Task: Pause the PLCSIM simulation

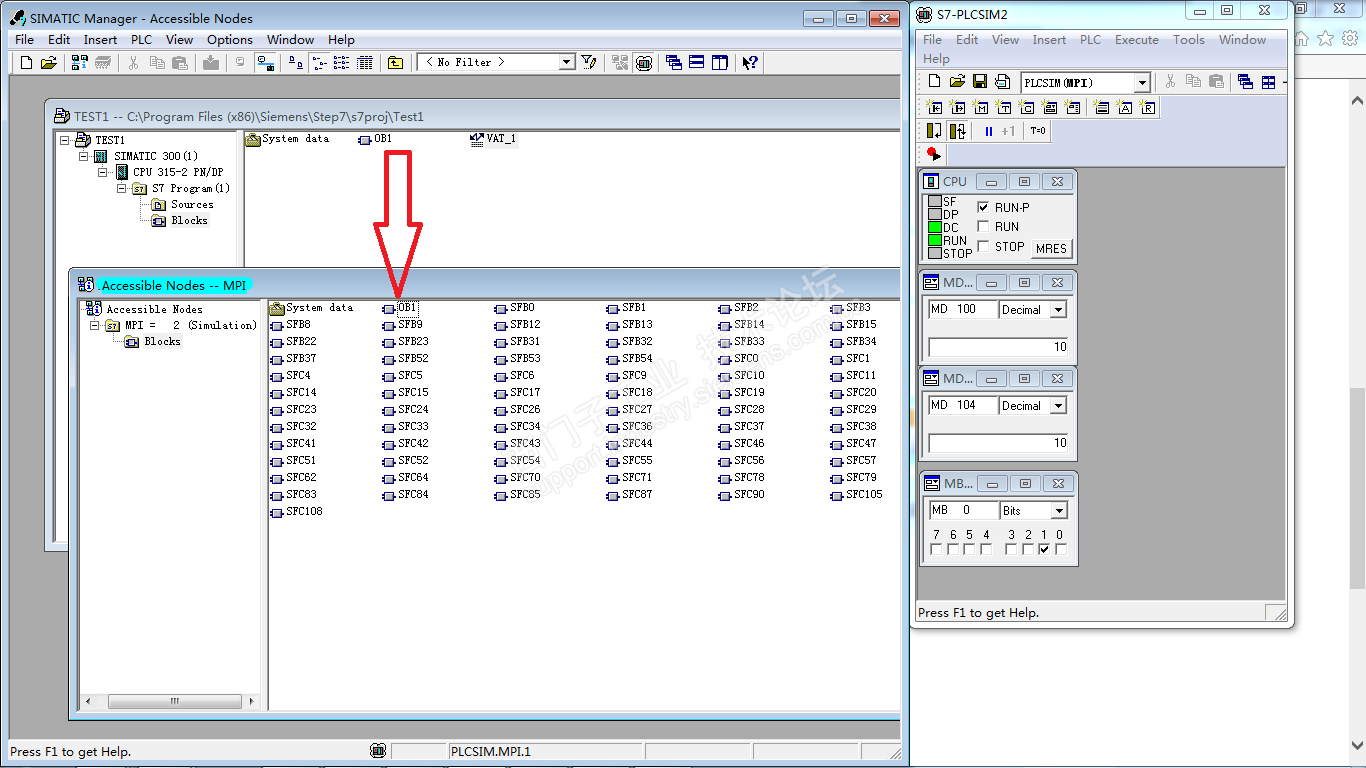Action: click(x=988, y=131)
